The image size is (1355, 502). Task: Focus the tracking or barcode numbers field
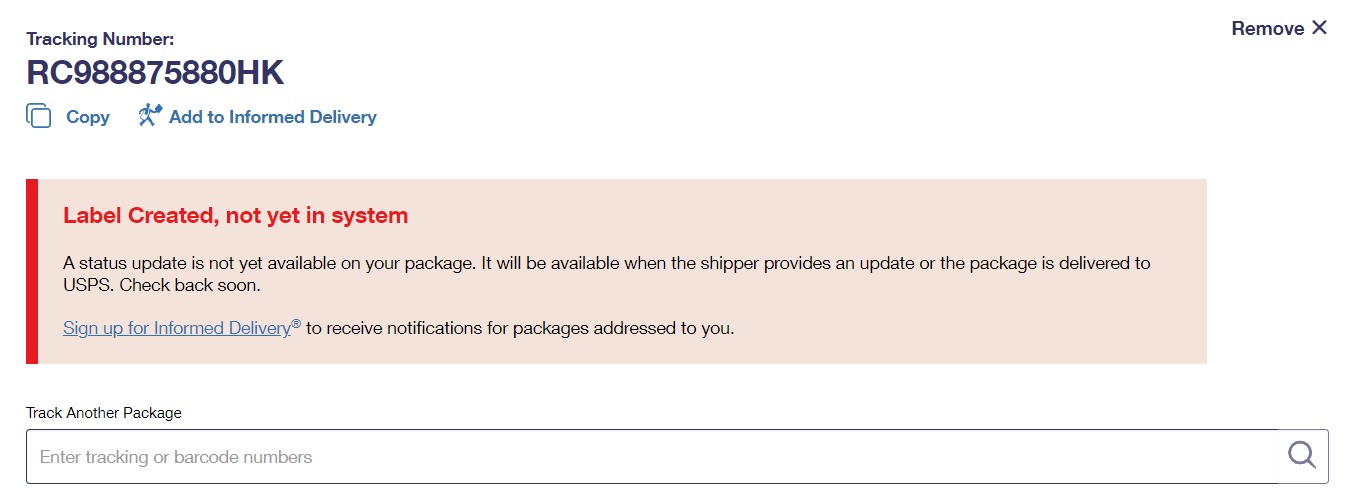click(x=652, y=457)
